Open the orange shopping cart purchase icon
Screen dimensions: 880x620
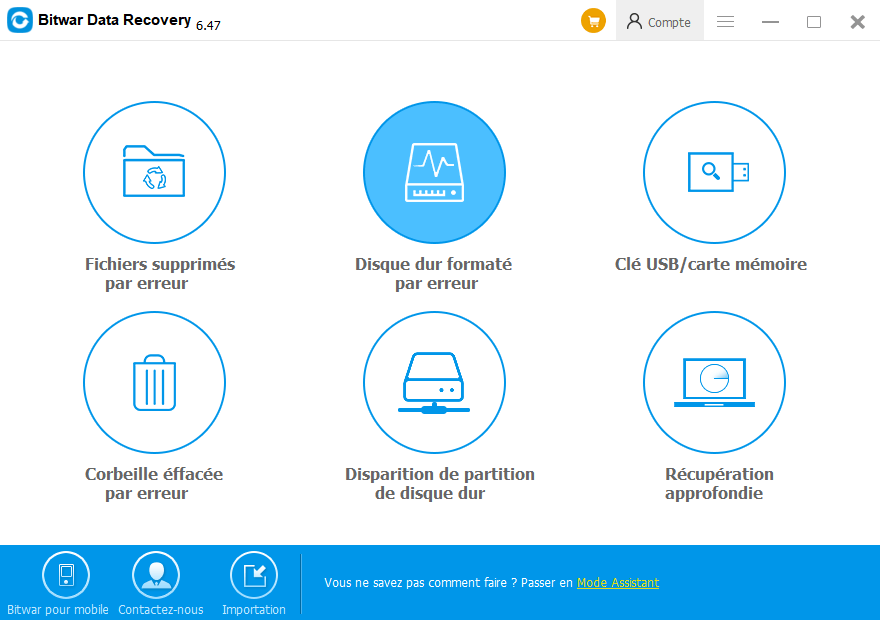593,21
